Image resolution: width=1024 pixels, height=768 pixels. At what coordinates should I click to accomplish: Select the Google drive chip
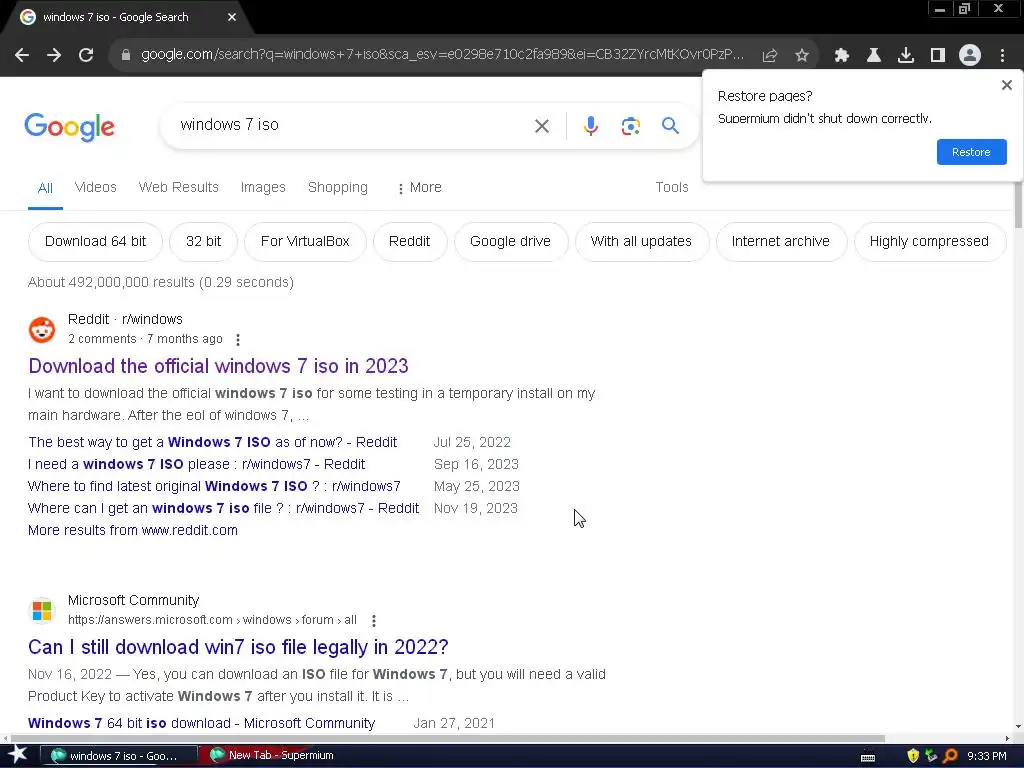point(510,242)
